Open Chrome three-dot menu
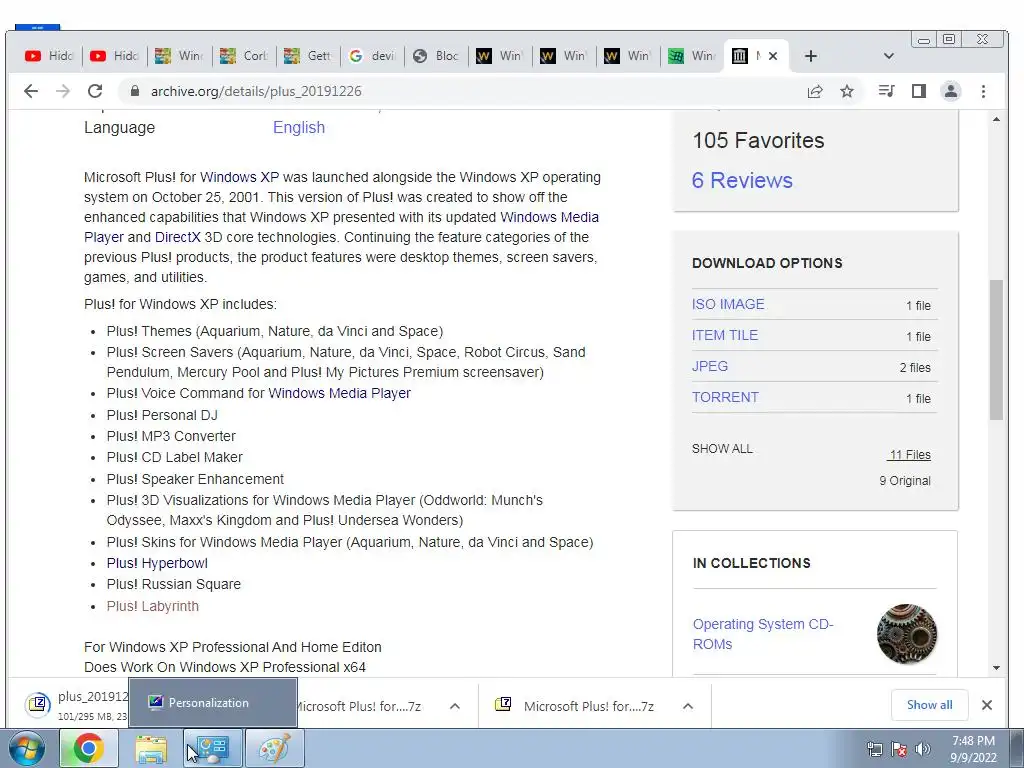Image resolution: width=1024 pixels, height=768 pixels. point(984,91)
